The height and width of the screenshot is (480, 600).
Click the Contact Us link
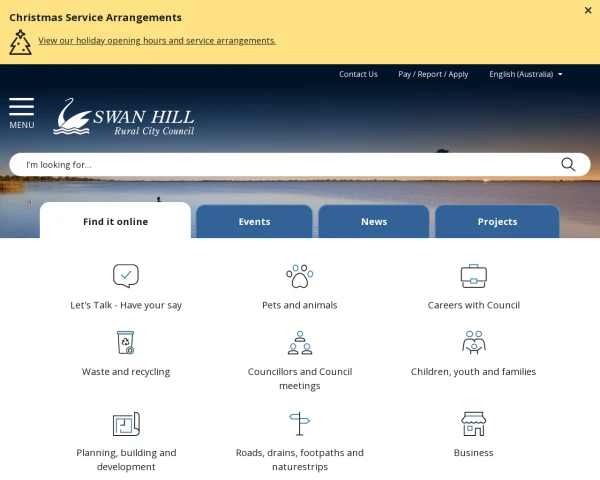[358, 74]
